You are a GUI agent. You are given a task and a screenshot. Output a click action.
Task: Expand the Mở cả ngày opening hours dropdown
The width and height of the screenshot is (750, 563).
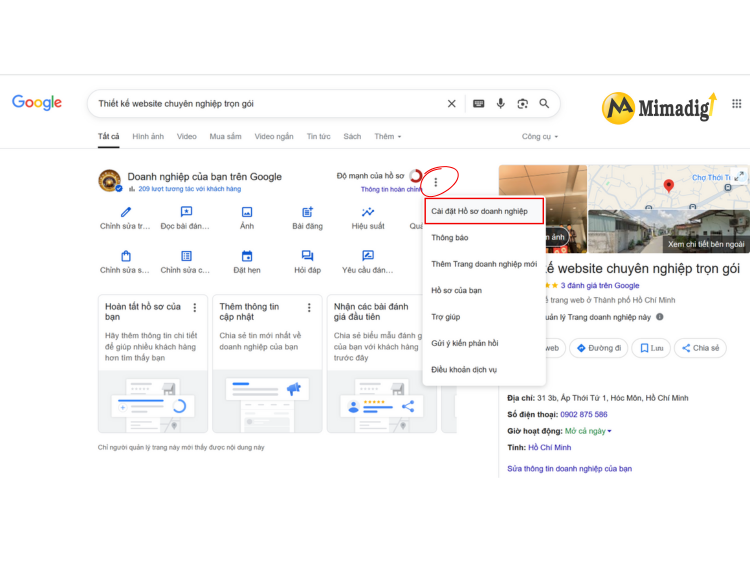tap(588, 431)
